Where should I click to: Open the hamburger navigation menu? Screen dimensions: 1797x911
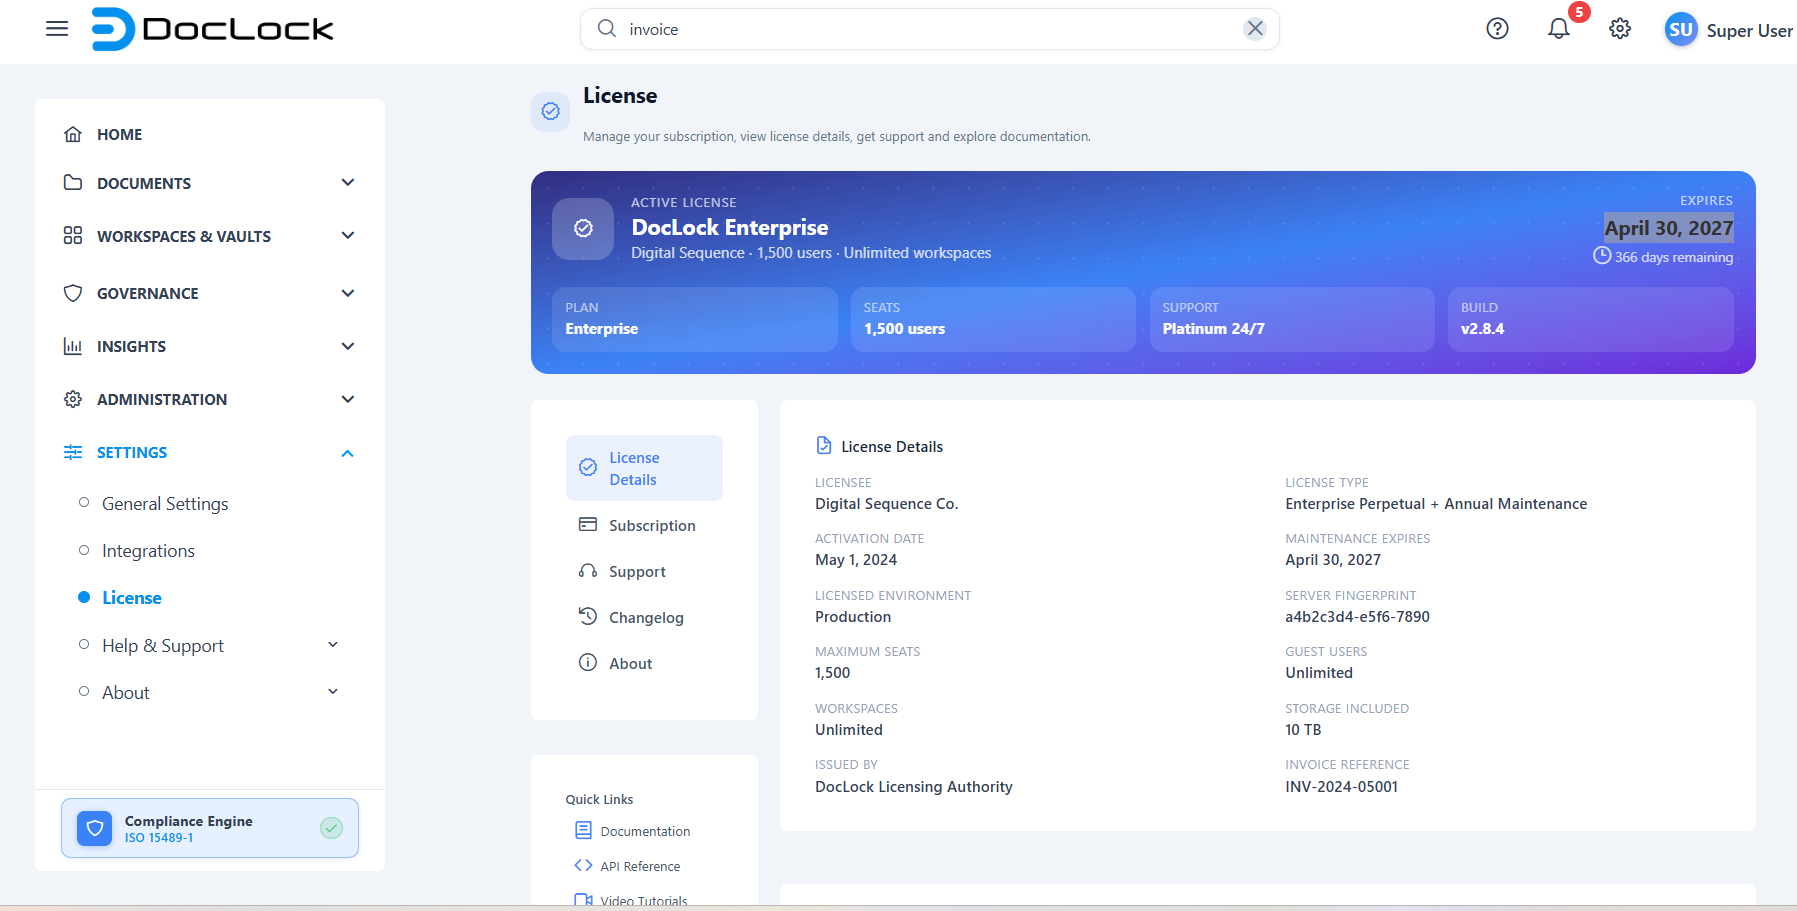[57, 29]
